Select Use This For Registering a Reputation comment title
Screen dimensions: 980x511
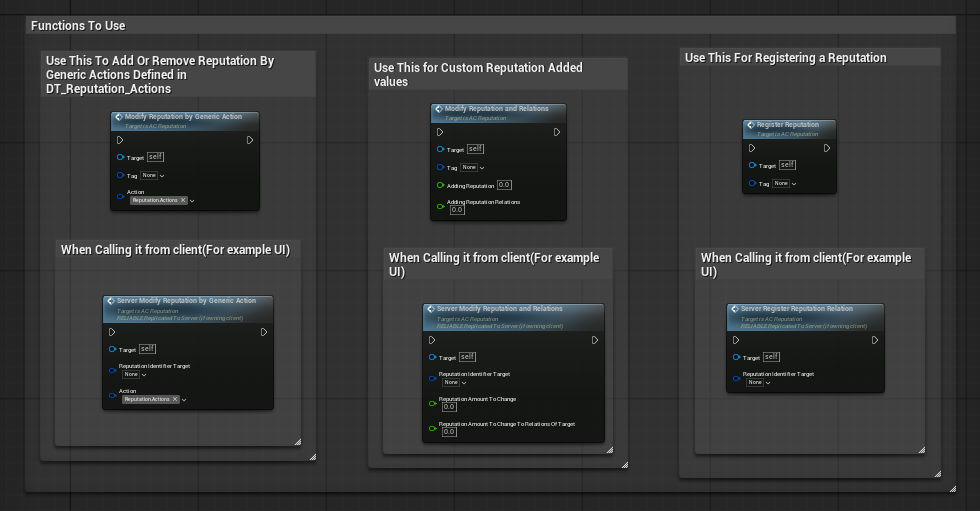[785, 58]
